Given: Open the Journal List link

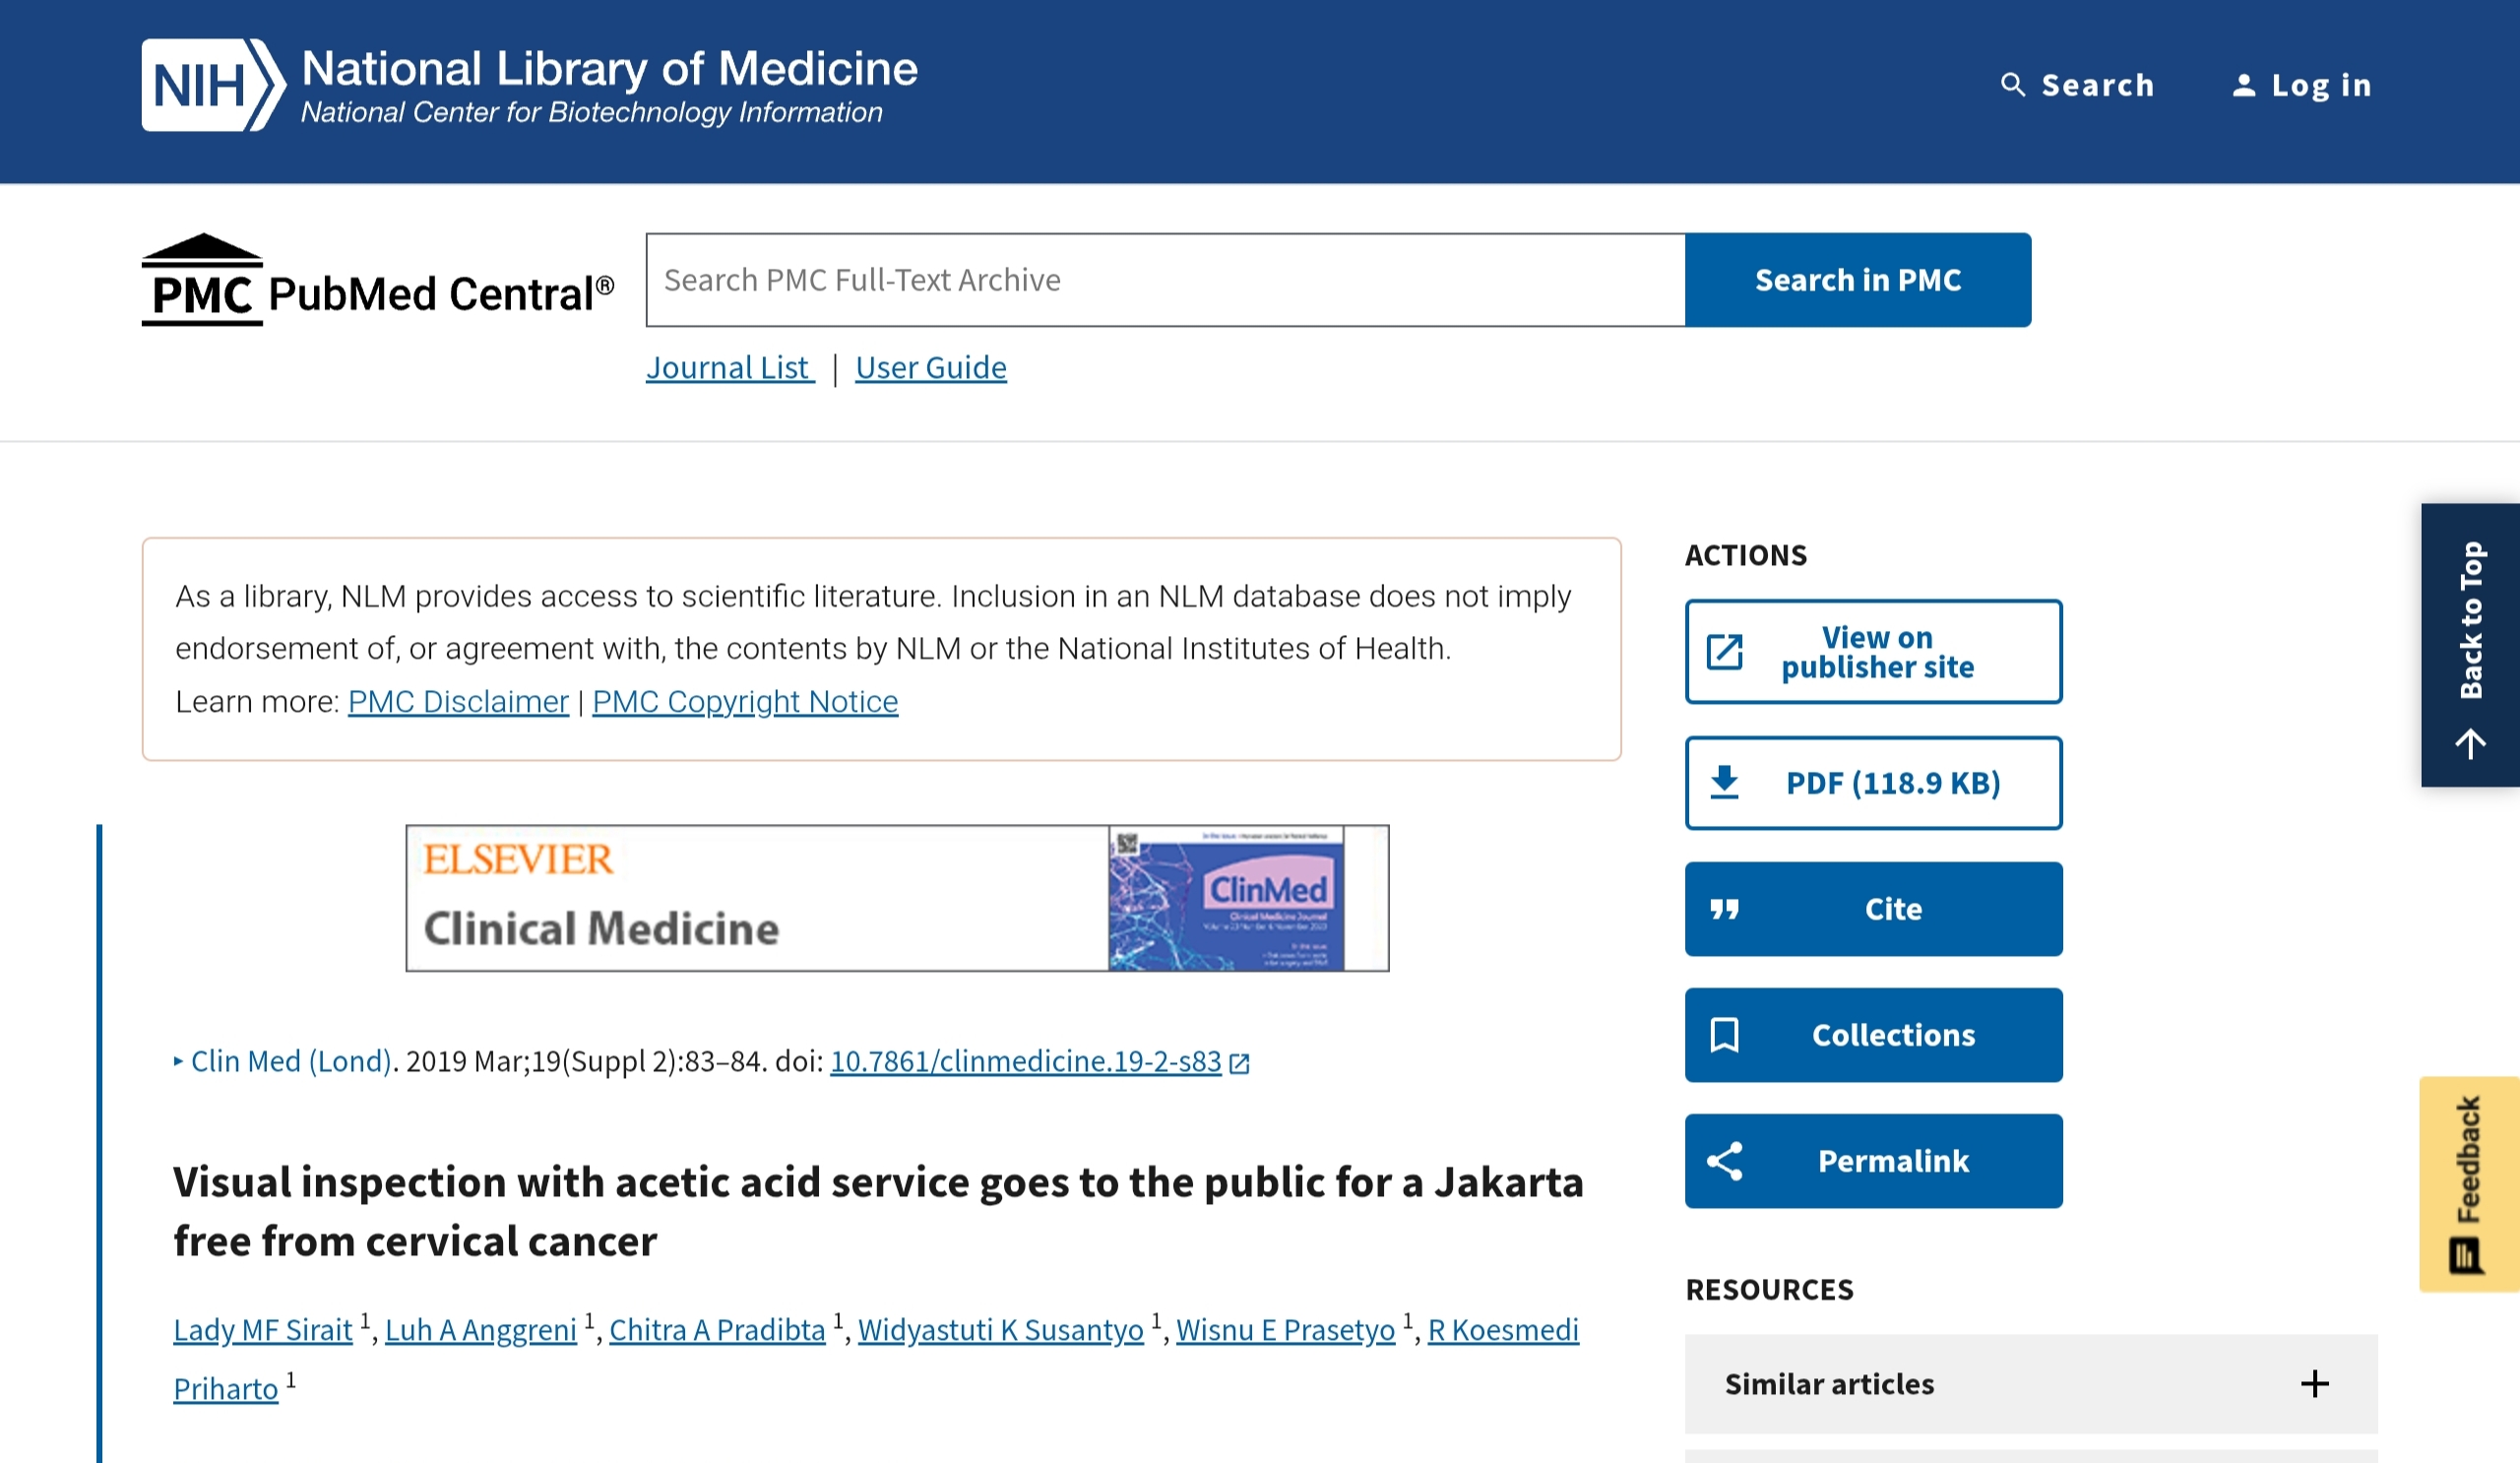Looking at the screenshot, I should tap(728, 368).
